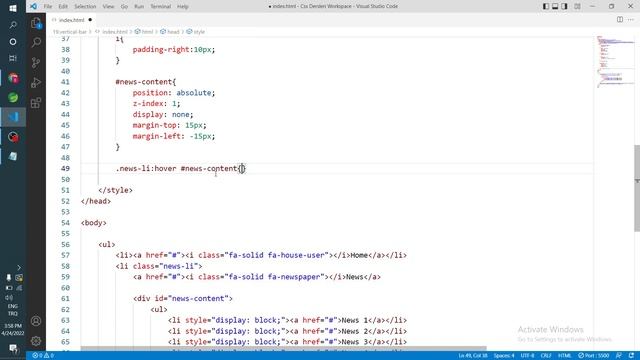This screenshot has height=360, width=640.
Task: Select indentation via Spaces: 4
Action: (504, 356)
